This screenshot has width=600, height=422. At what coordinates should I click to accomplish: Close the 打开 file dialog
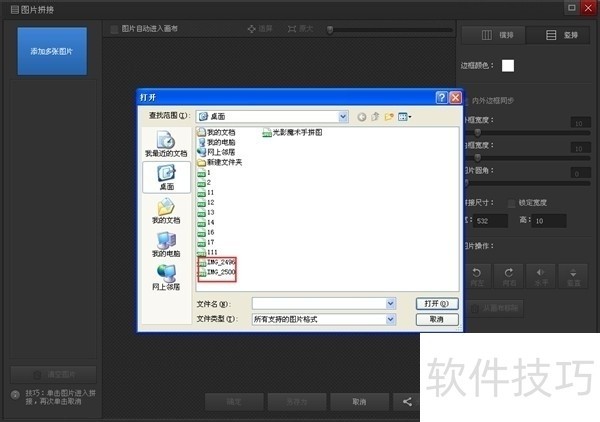455,98
